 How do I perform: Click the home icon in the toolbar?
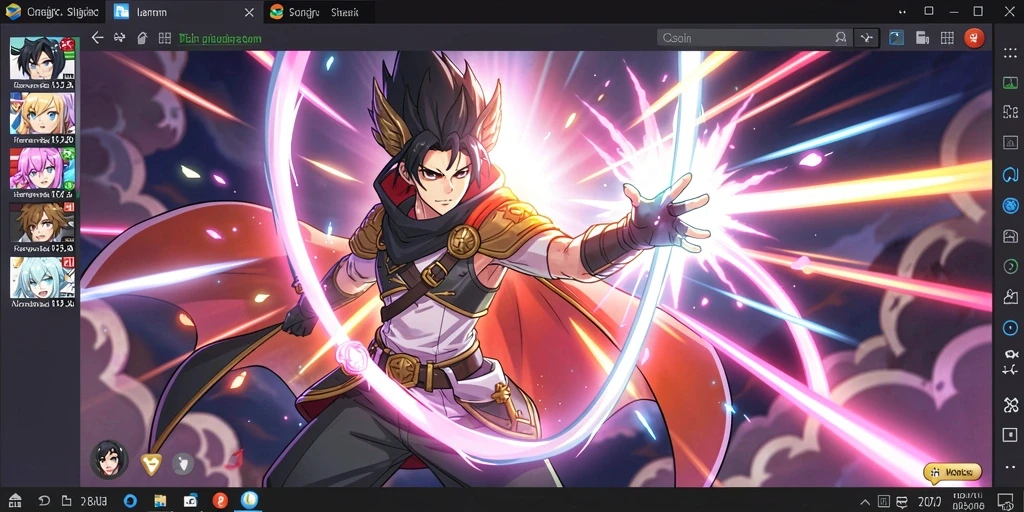pos(142,38)
